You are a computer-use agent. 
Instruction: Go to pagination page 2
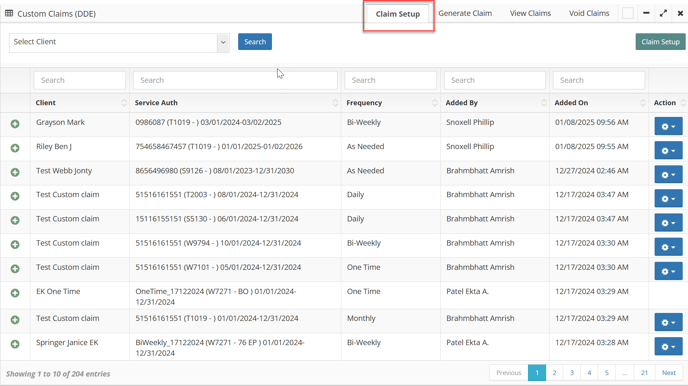click(x=554, y=373)
